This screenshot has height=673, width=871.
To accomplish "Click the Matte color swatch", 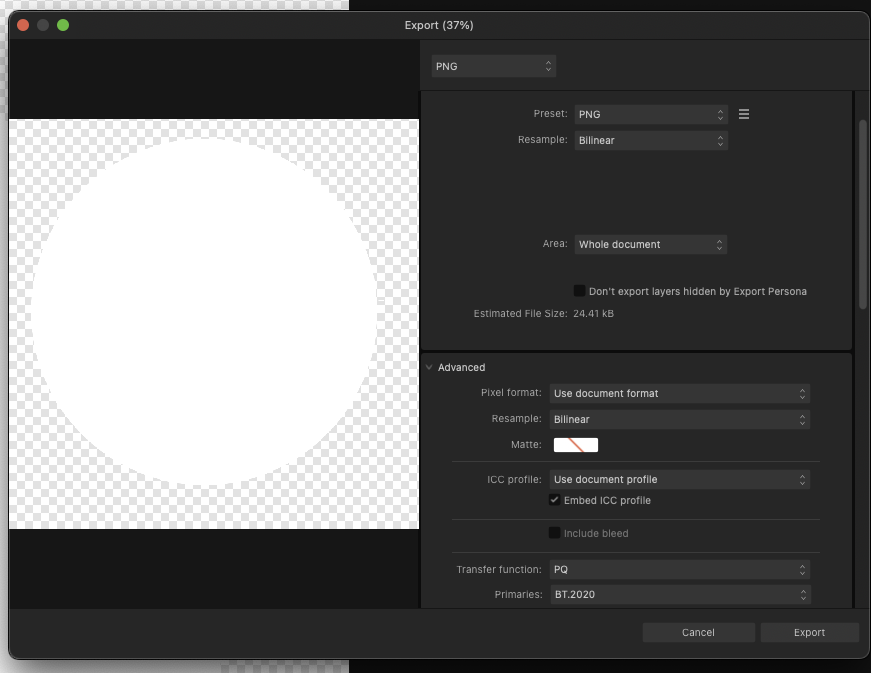I will click(x=575, y=445).
